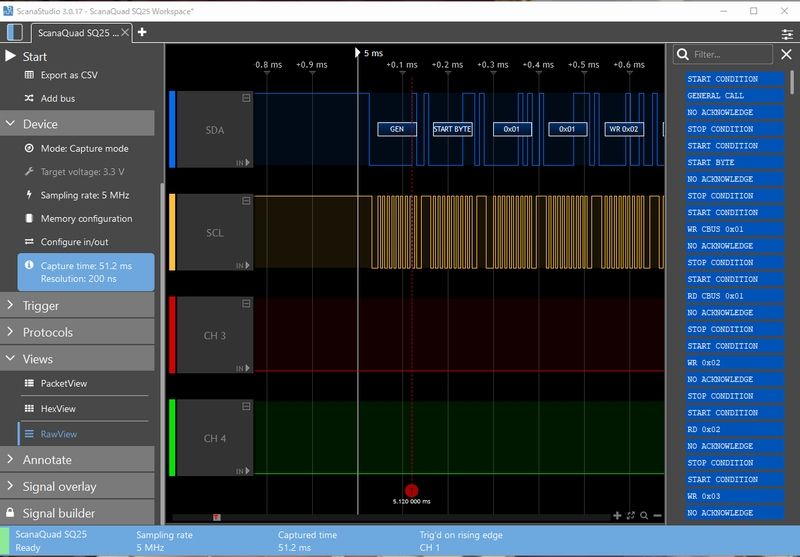Click the search magnifier in filter panel
Viewport: 800px width, 557px height.
(683, 54)
